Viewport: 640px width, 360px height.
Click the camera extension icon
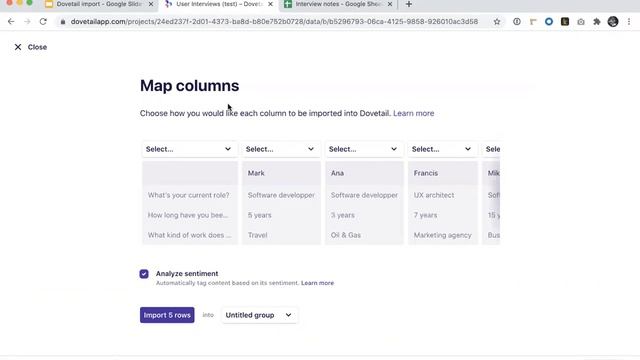[x=581, y=22]
